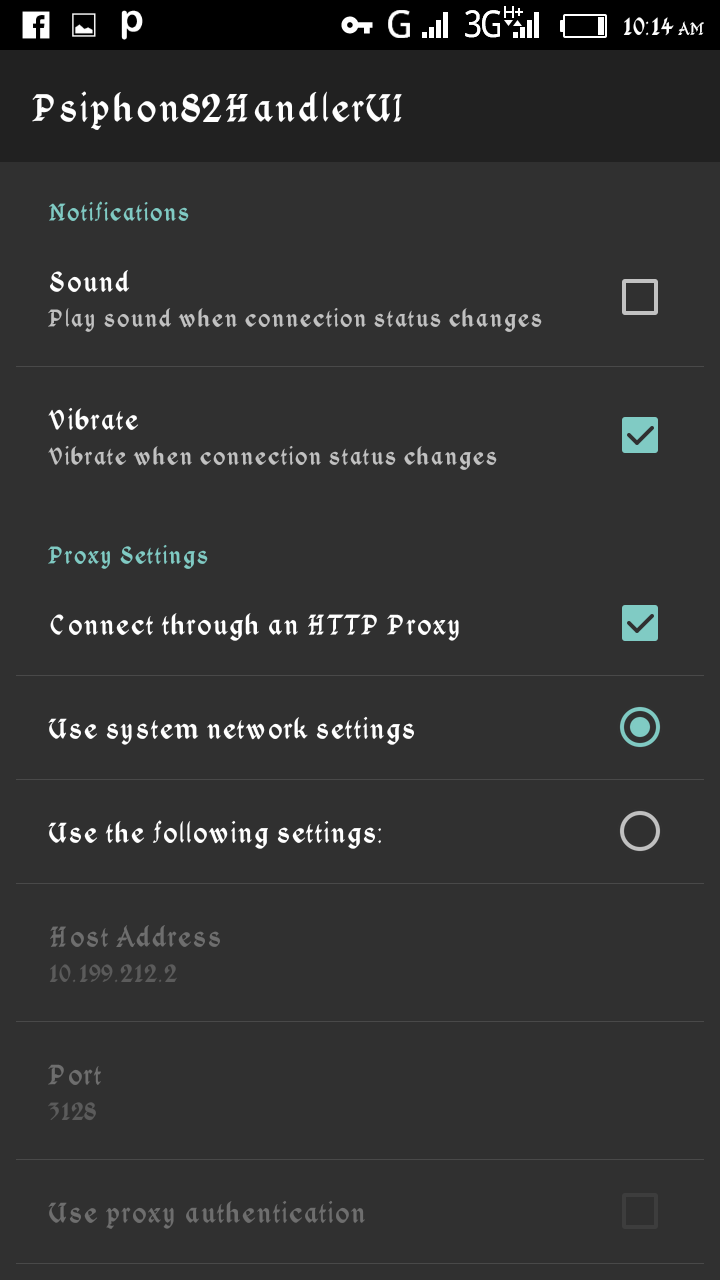Tap the Sound preference text row
The width and height of the screenshot is (720, 1280).
(x=295, y=299)
